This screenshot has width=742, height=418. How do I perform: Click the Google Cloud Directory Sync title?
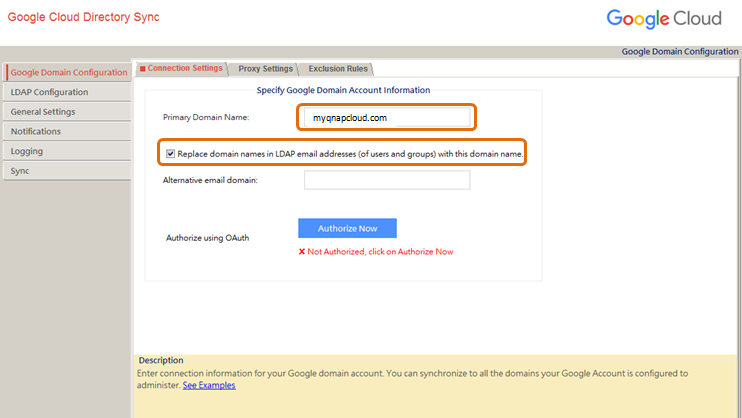83,17
